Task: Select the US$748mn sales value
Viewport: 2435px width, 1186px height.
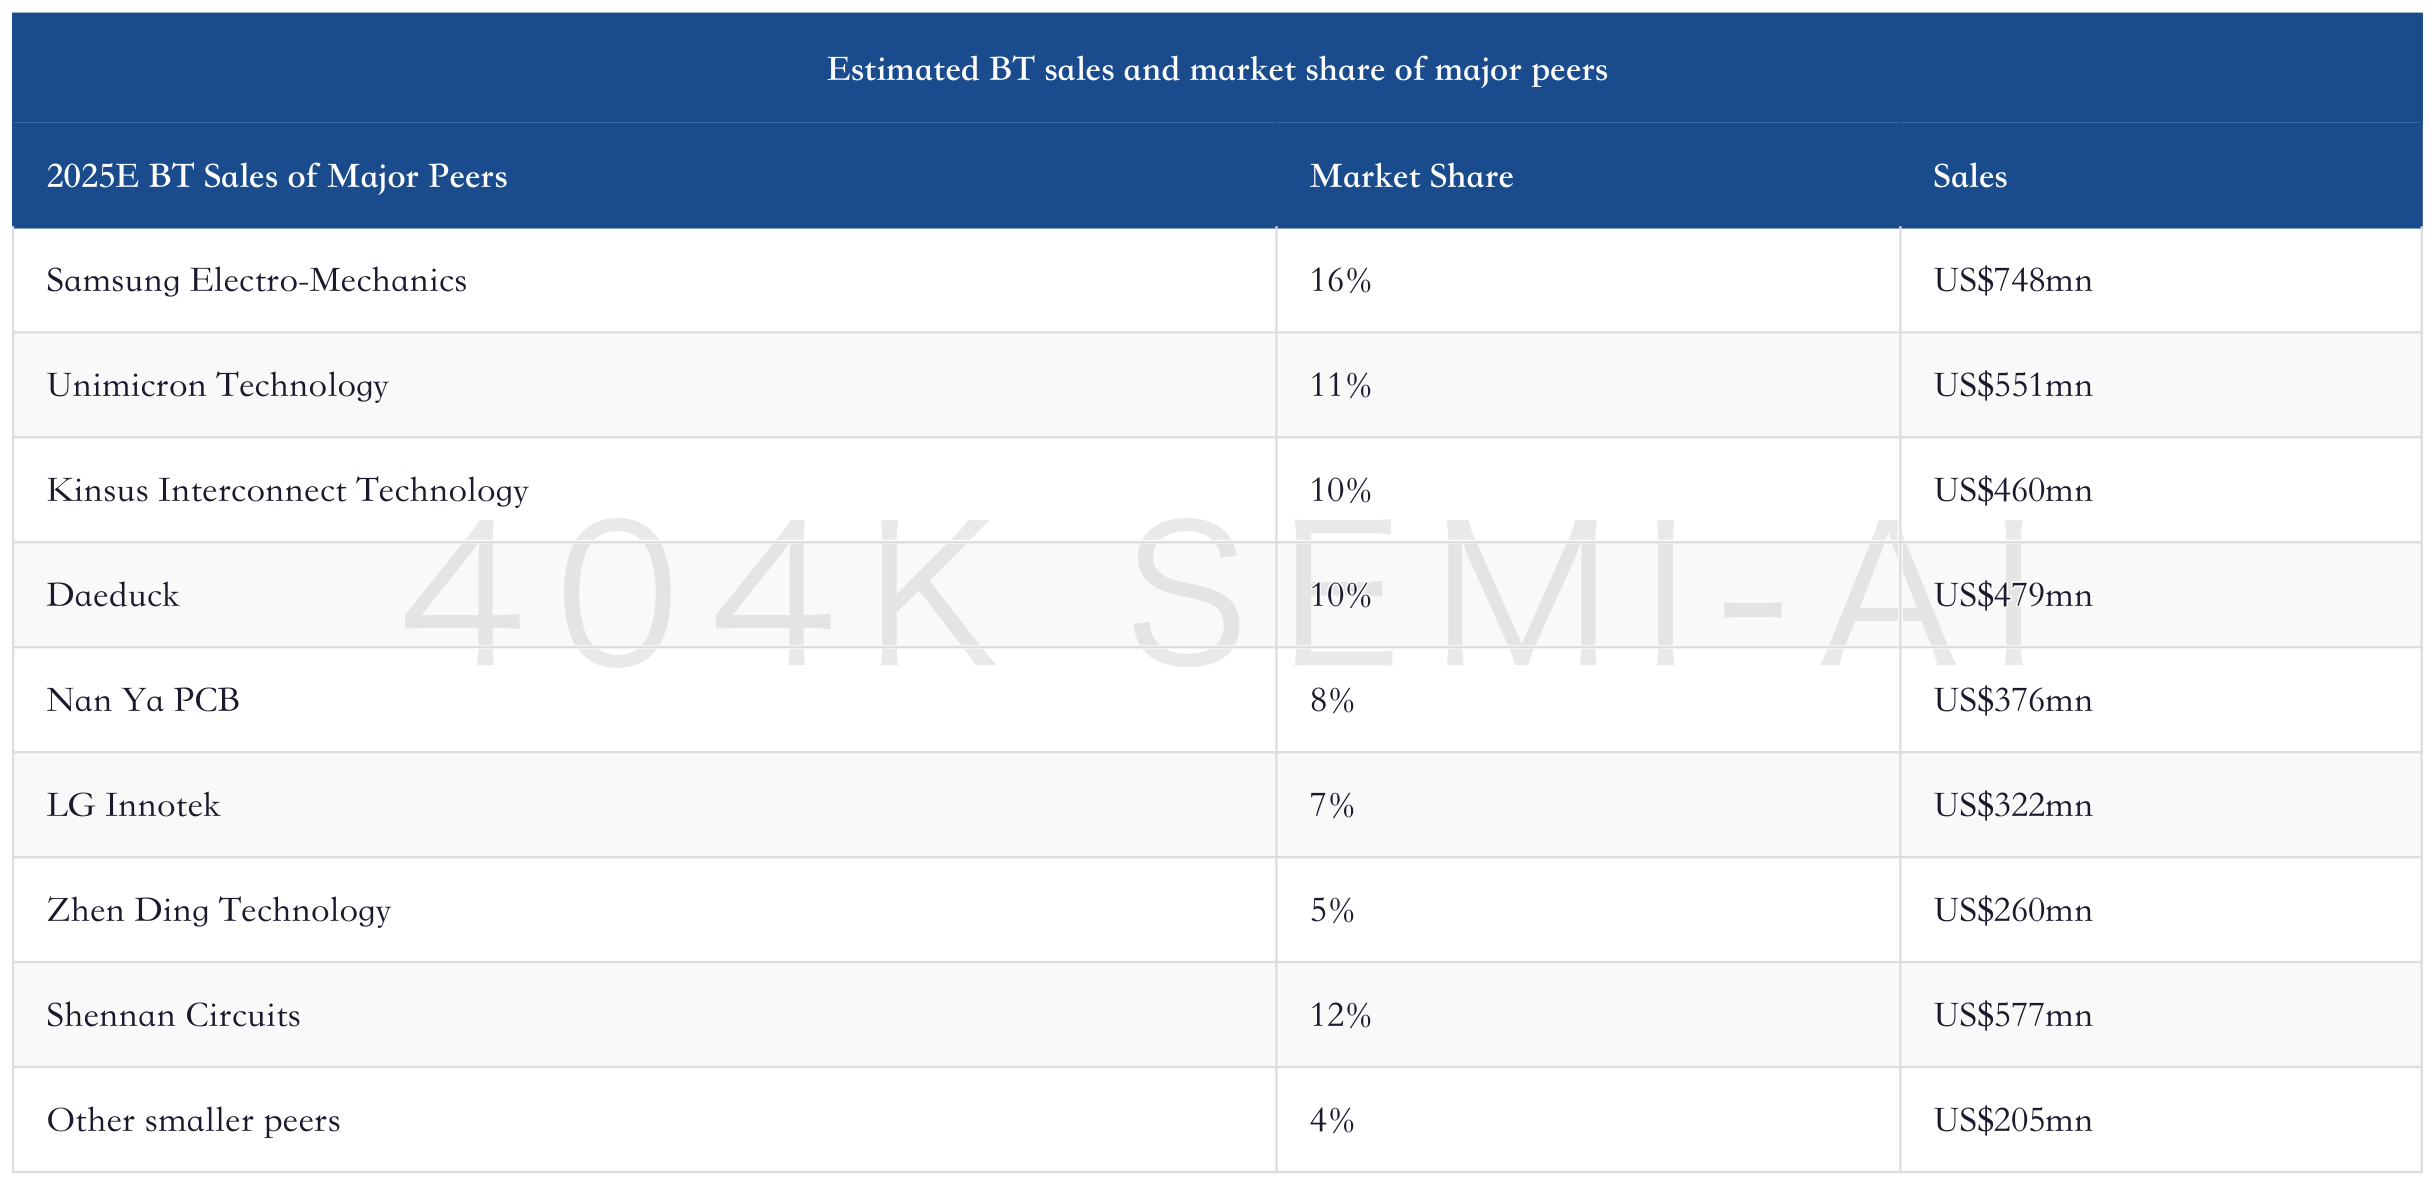Action: [2012, 280]
